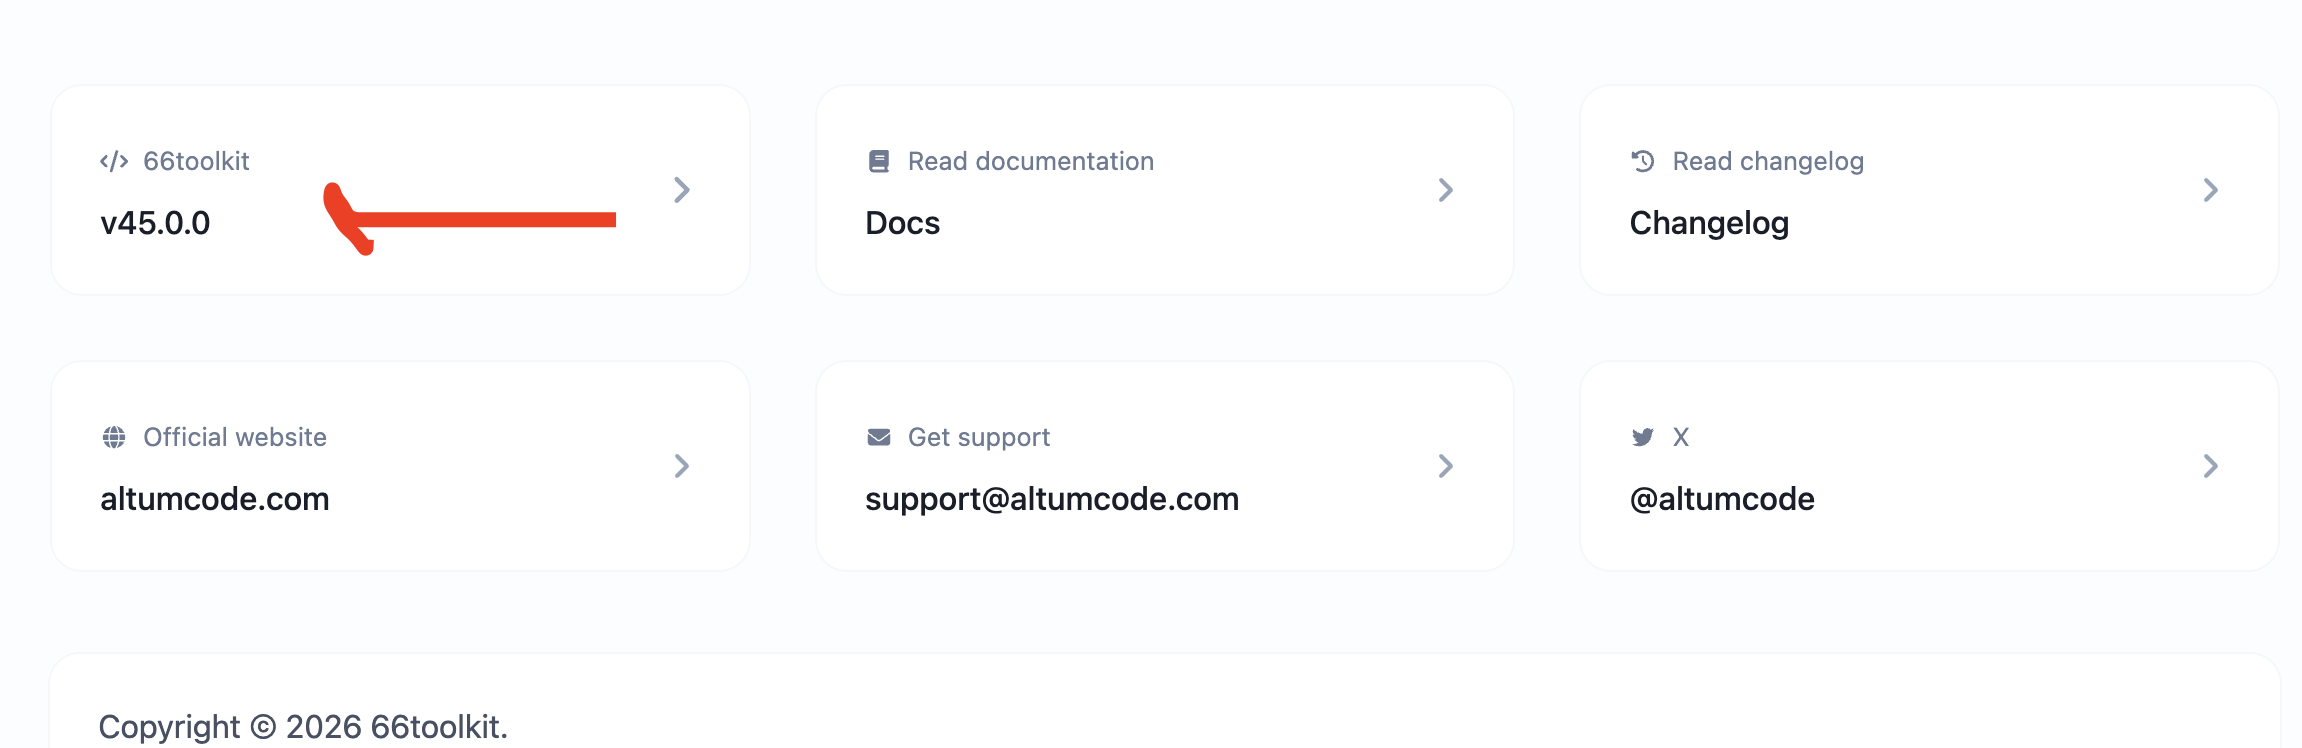2302x748 pixels.
Task: Click the code brackets icon beside 66toolkit
Action: click(114, 161)
